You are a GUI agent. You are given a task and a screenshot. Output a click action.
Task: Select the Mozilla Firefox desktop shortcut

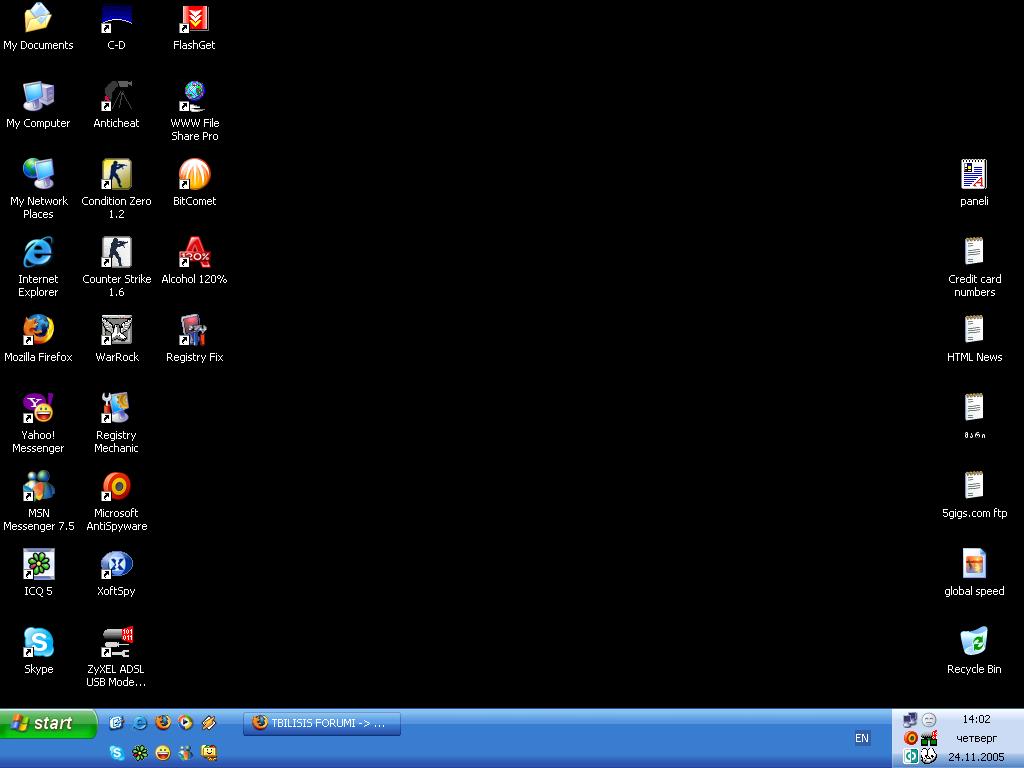point(38,338)
